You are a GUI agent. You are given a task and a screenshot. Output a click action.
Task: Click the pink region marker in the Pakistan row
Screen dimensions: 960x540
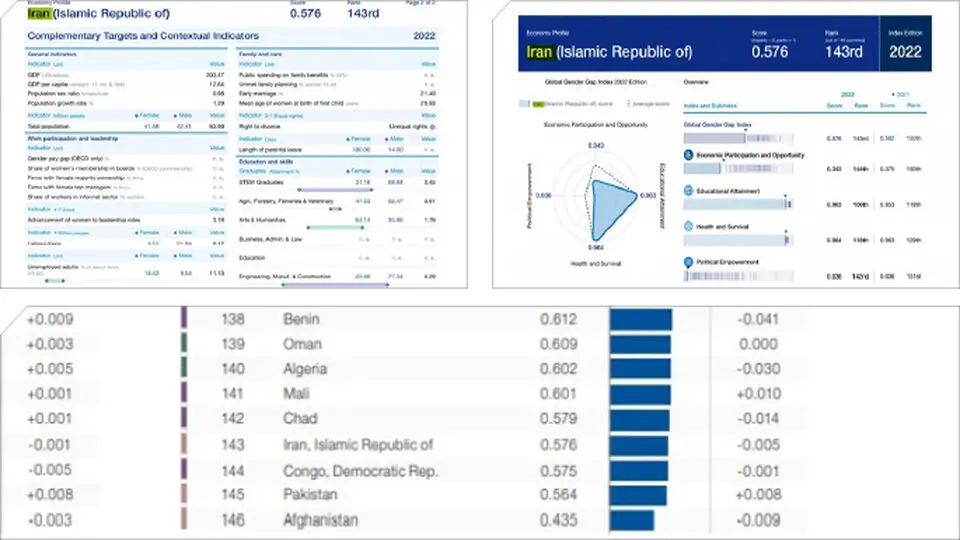click(184, 493)
